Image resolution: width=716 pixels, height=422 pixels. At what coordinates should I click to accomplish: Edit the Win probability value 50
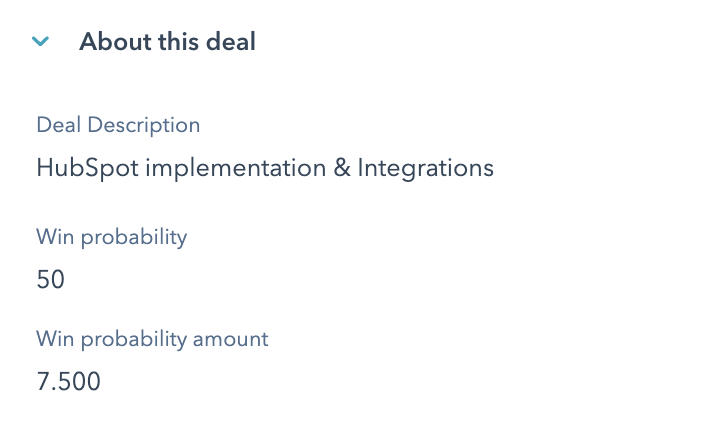tap(50, 280)
